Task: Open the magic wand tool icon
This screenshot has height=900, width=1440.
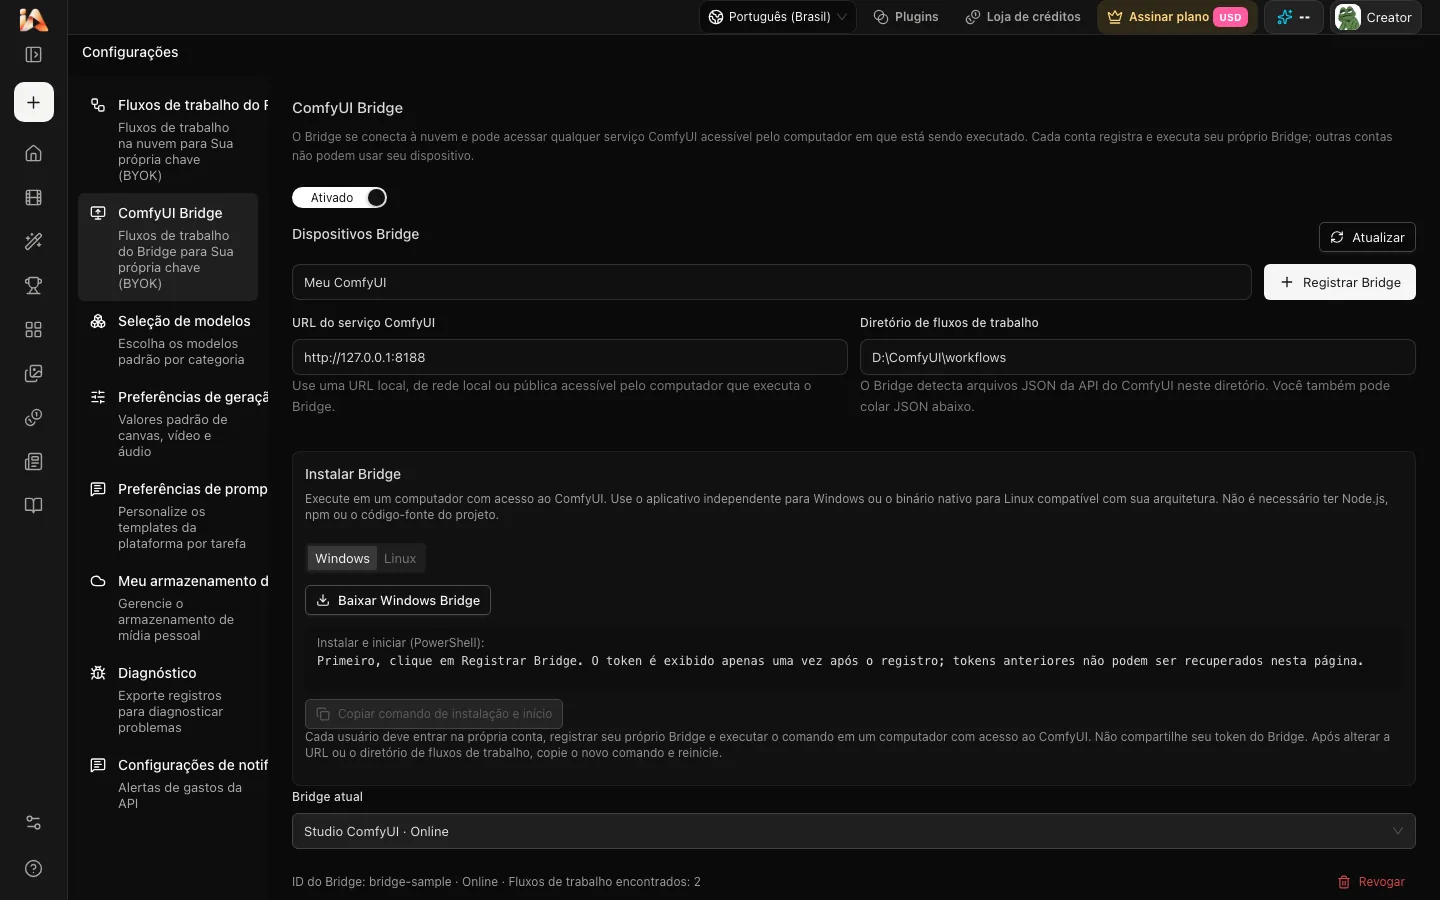Action: pos(33,241)
